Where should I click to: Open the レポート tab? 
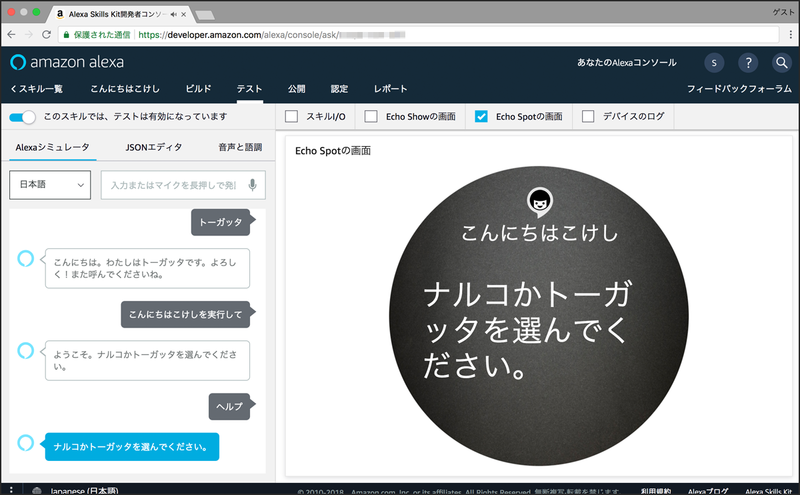tap(390, 89)
